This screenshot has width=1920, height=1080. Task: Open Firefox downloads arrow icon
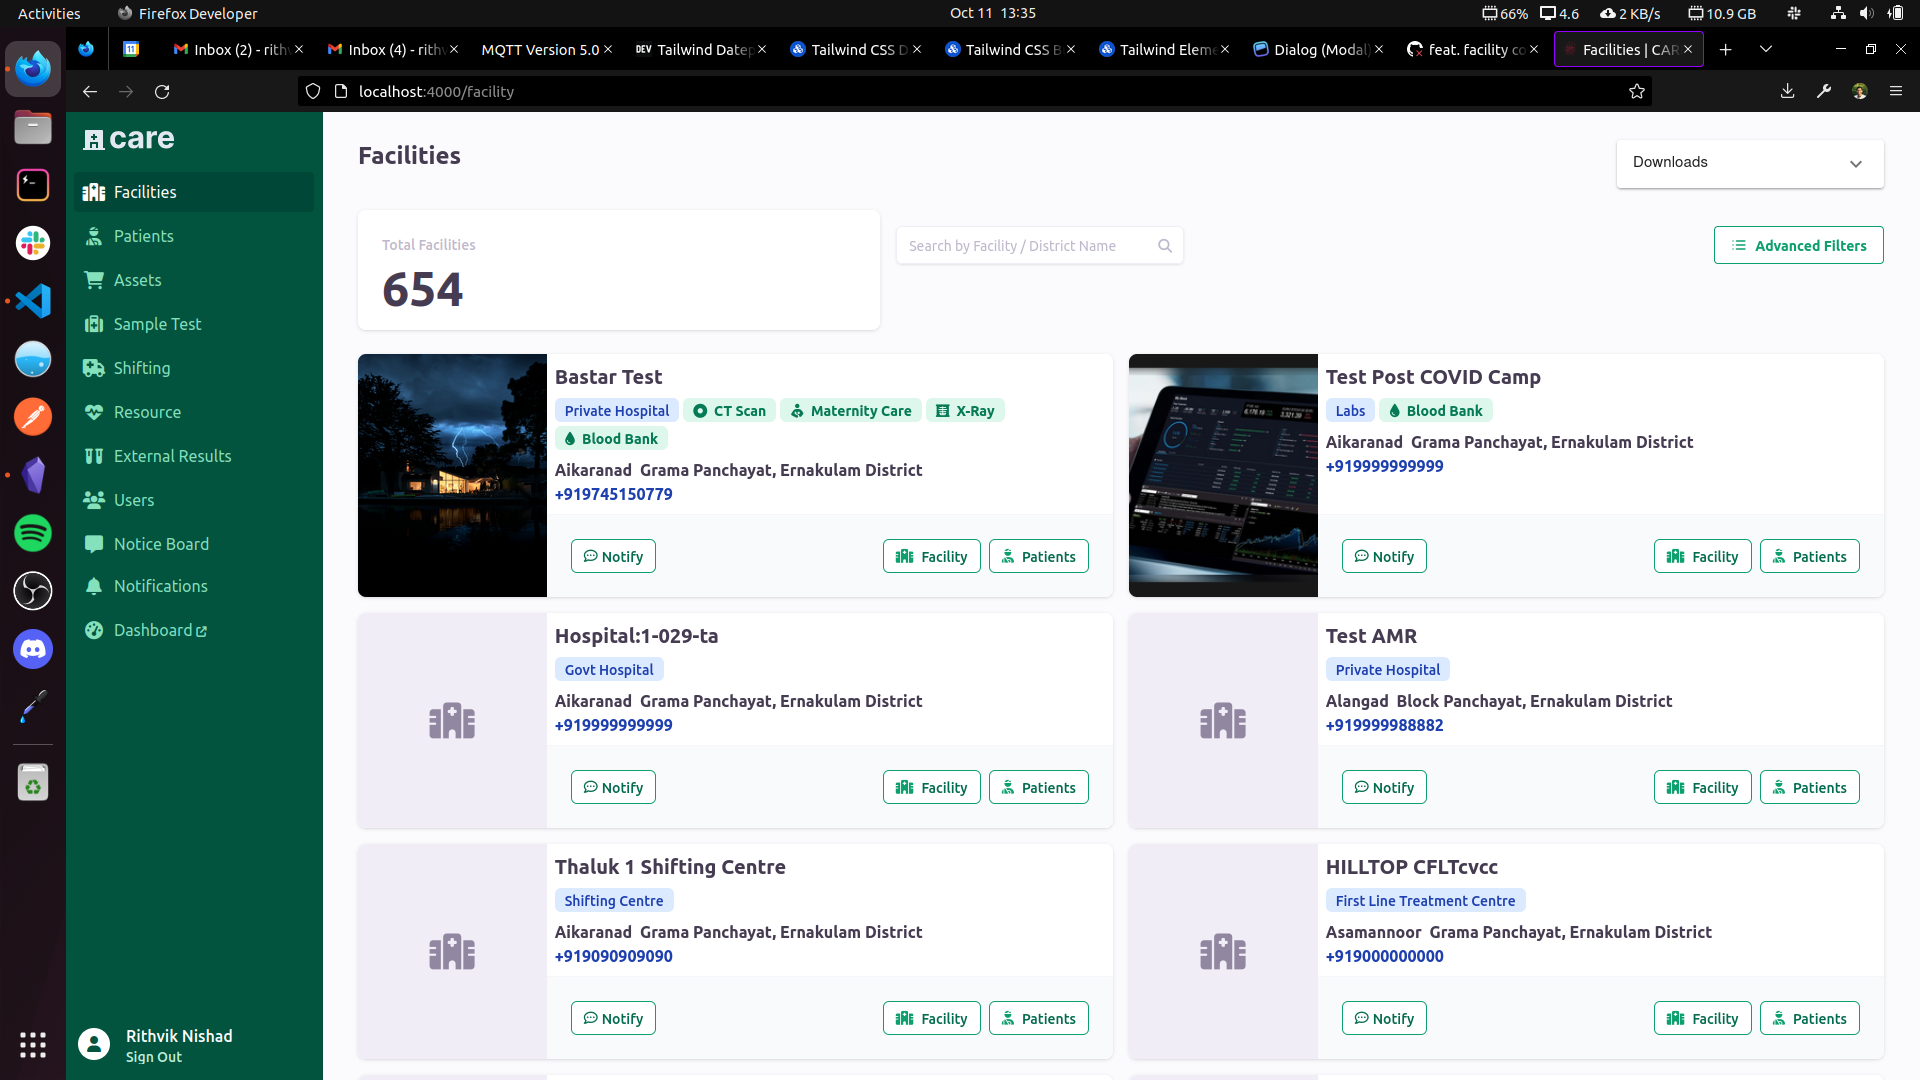(x=1787, y=91)
